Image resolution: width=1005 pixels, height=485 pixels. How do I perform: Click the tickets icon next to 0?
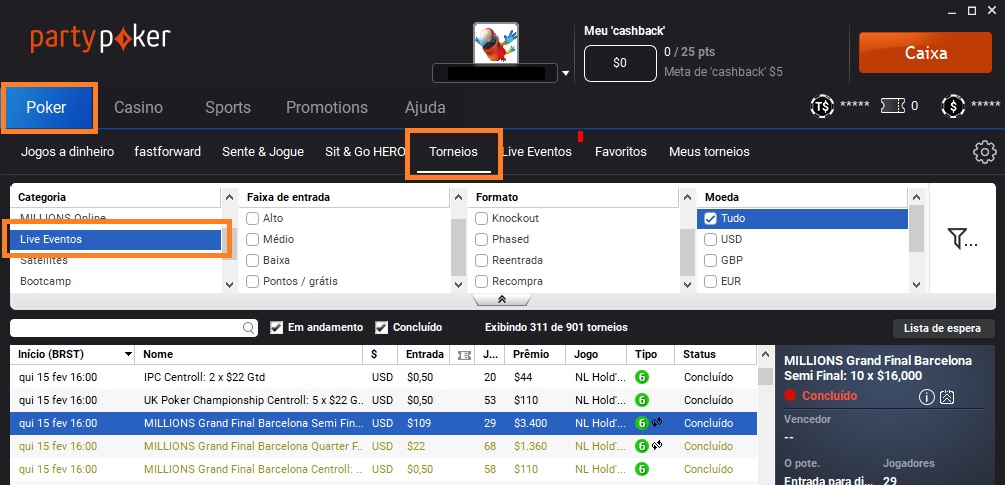[x=893, y=106]
